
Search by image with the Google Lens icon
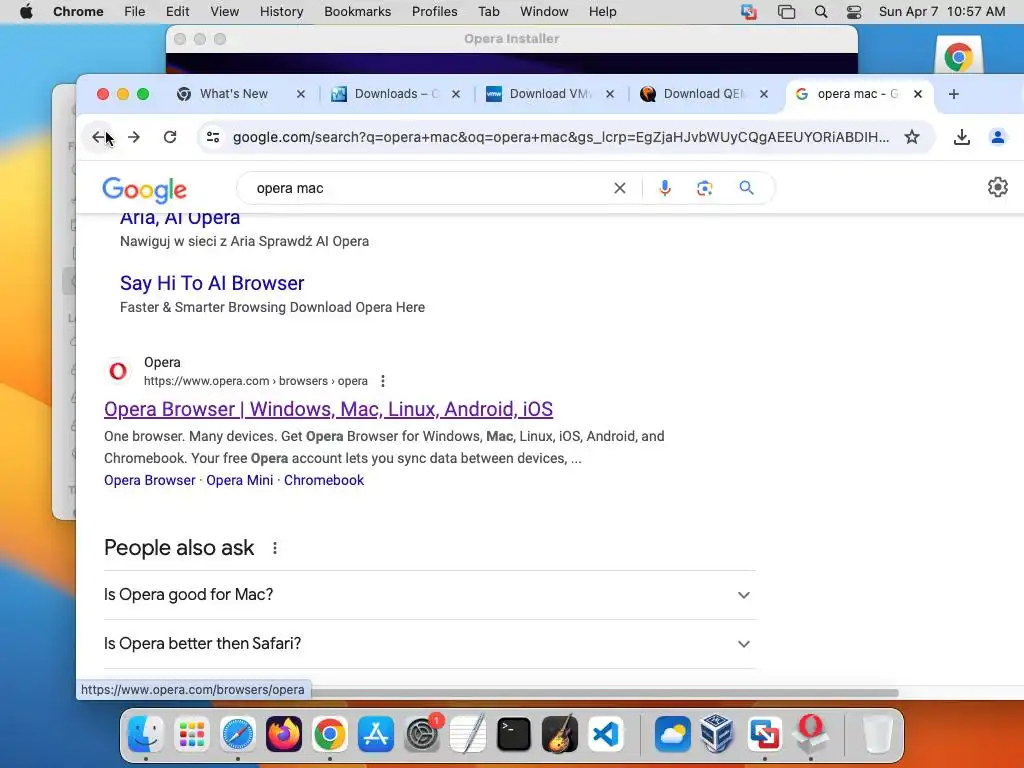(x=704, y=188)
